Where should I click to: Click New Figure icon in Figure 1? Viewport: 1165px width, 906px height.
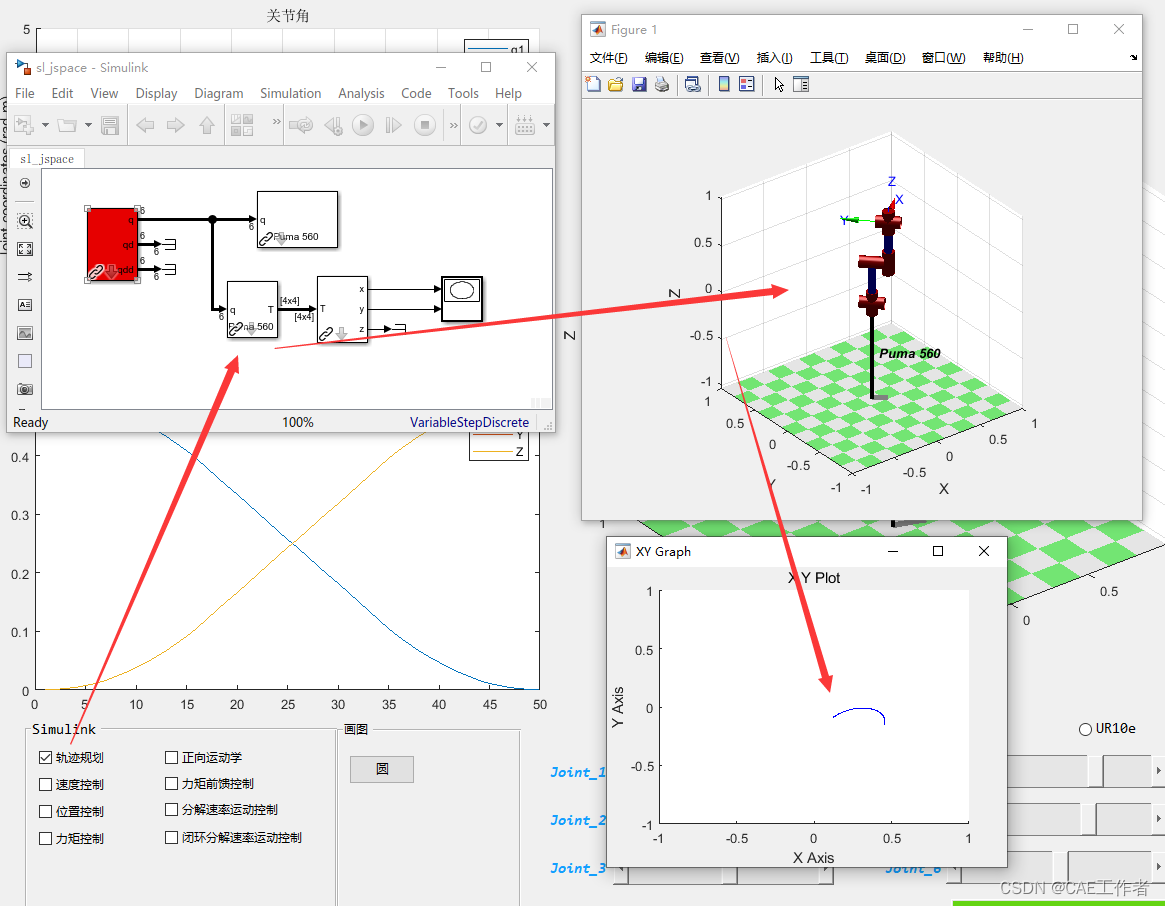(593, 85)
